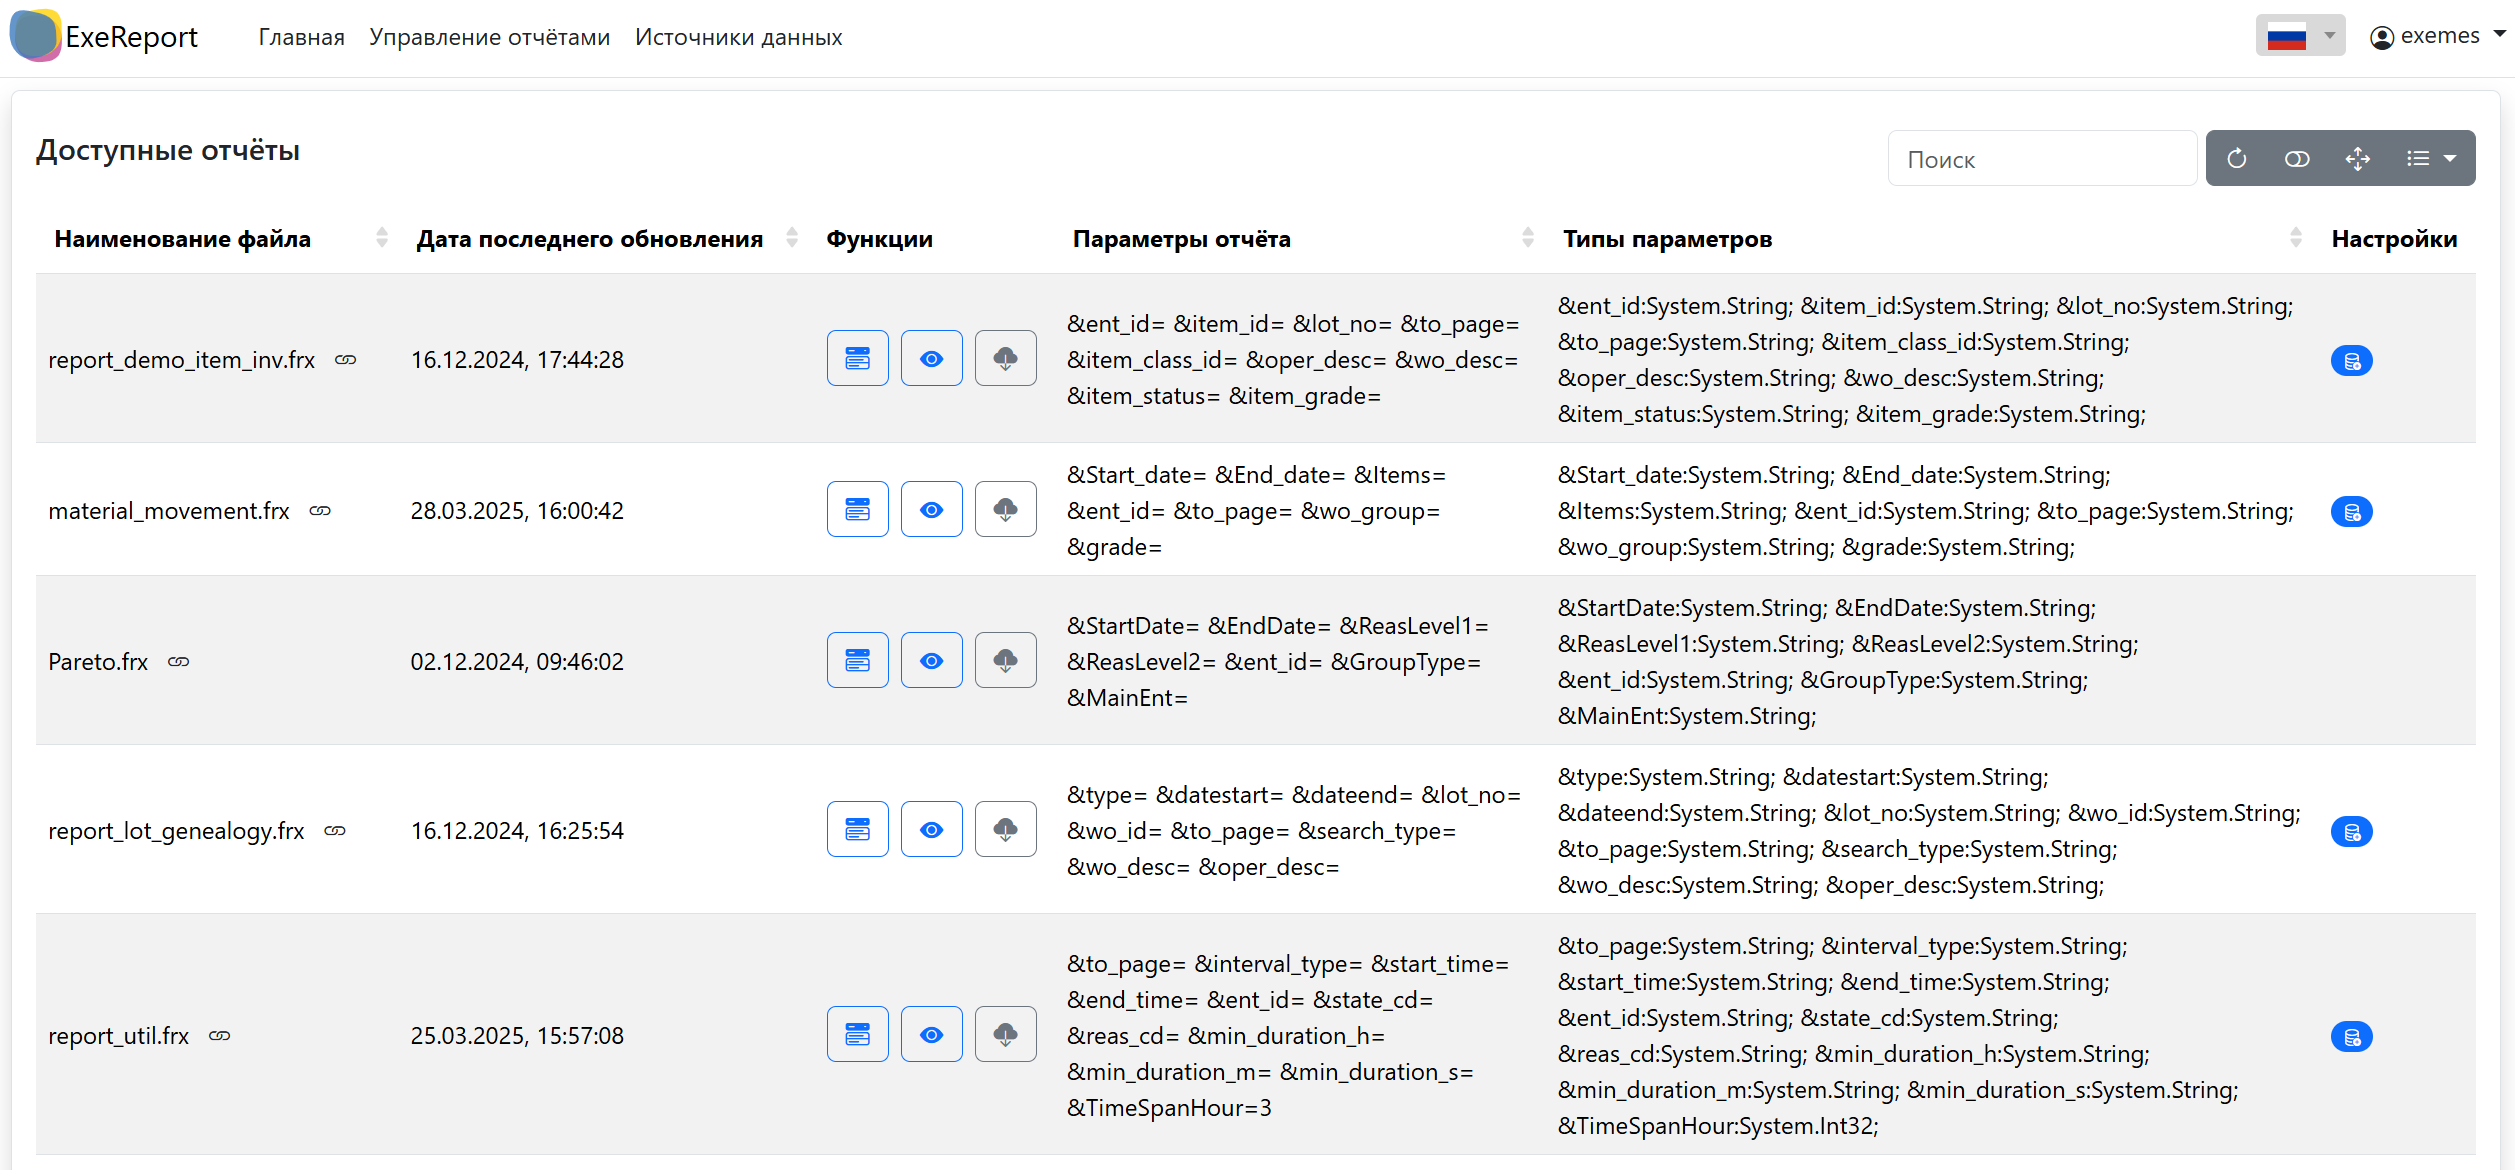The width and height of the screenshot is (2515, 1170).
Task: Open datasource settings for report_util.frx
Action: pyautogui.click(x=2351, y=1037)
